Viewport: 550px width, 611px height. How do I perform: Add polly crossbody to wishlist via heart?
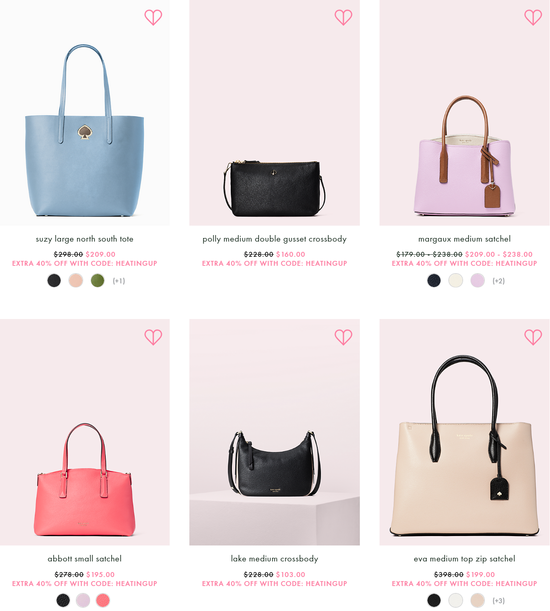point(343,17)
